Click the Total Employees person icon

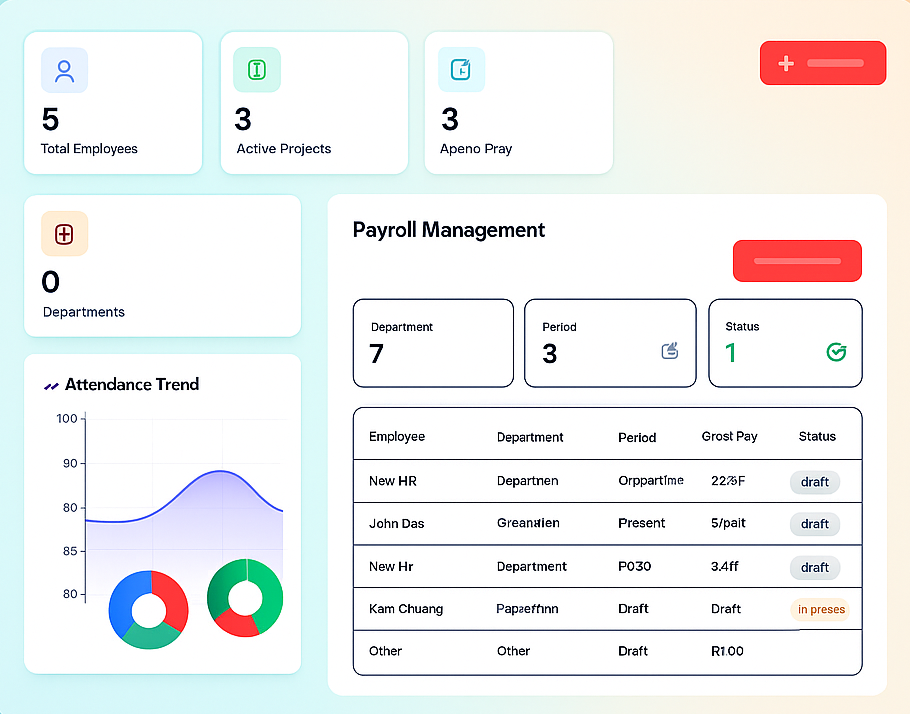click(64, 70)
